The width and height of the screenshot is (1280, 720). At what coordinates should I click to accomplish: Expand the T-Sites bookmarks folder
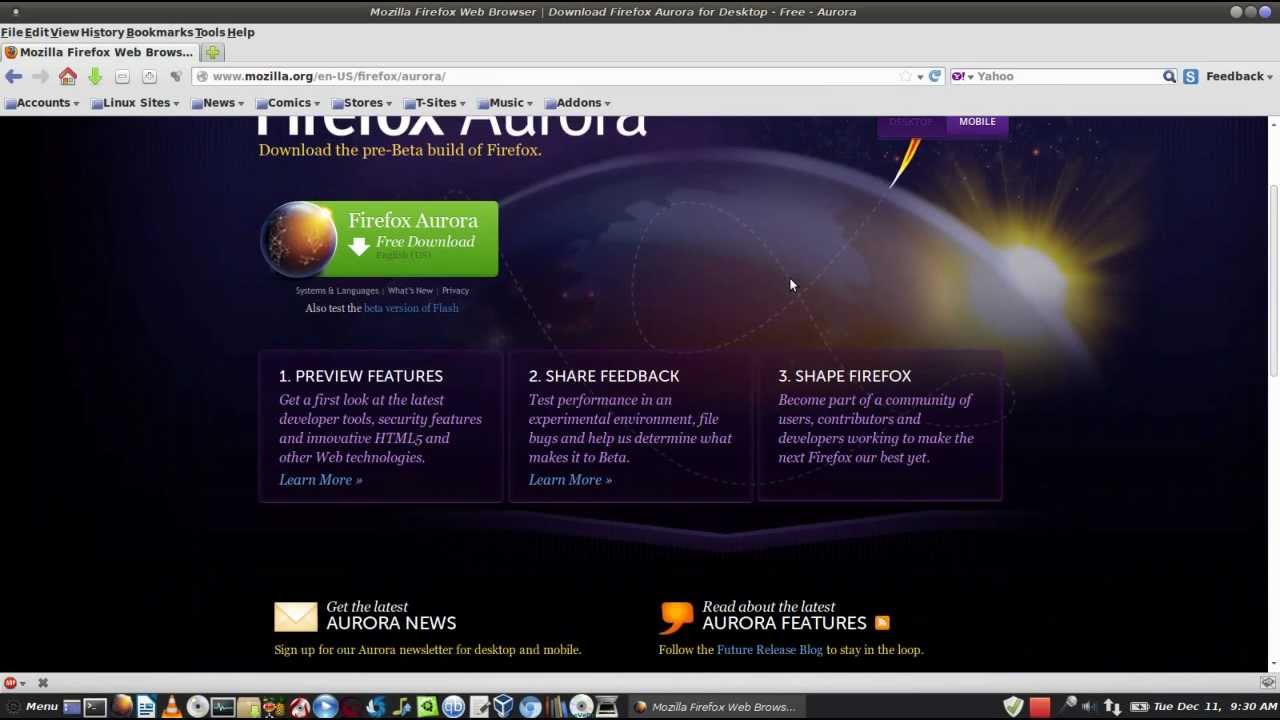tap(435, 103)
